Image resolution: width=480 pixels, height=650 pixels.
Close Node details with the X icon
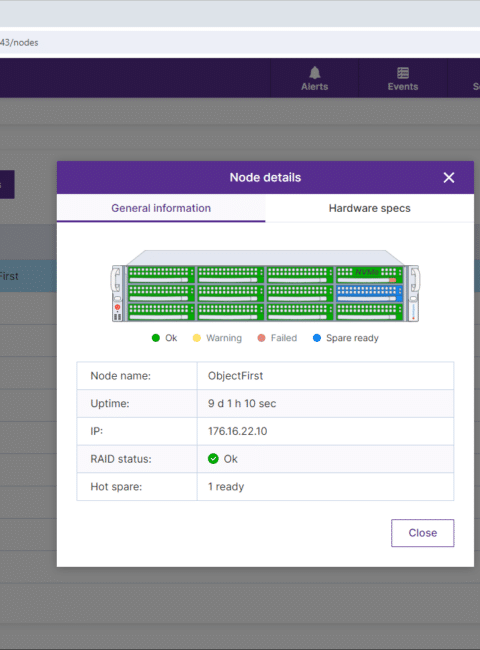click(x=449, y=178)
